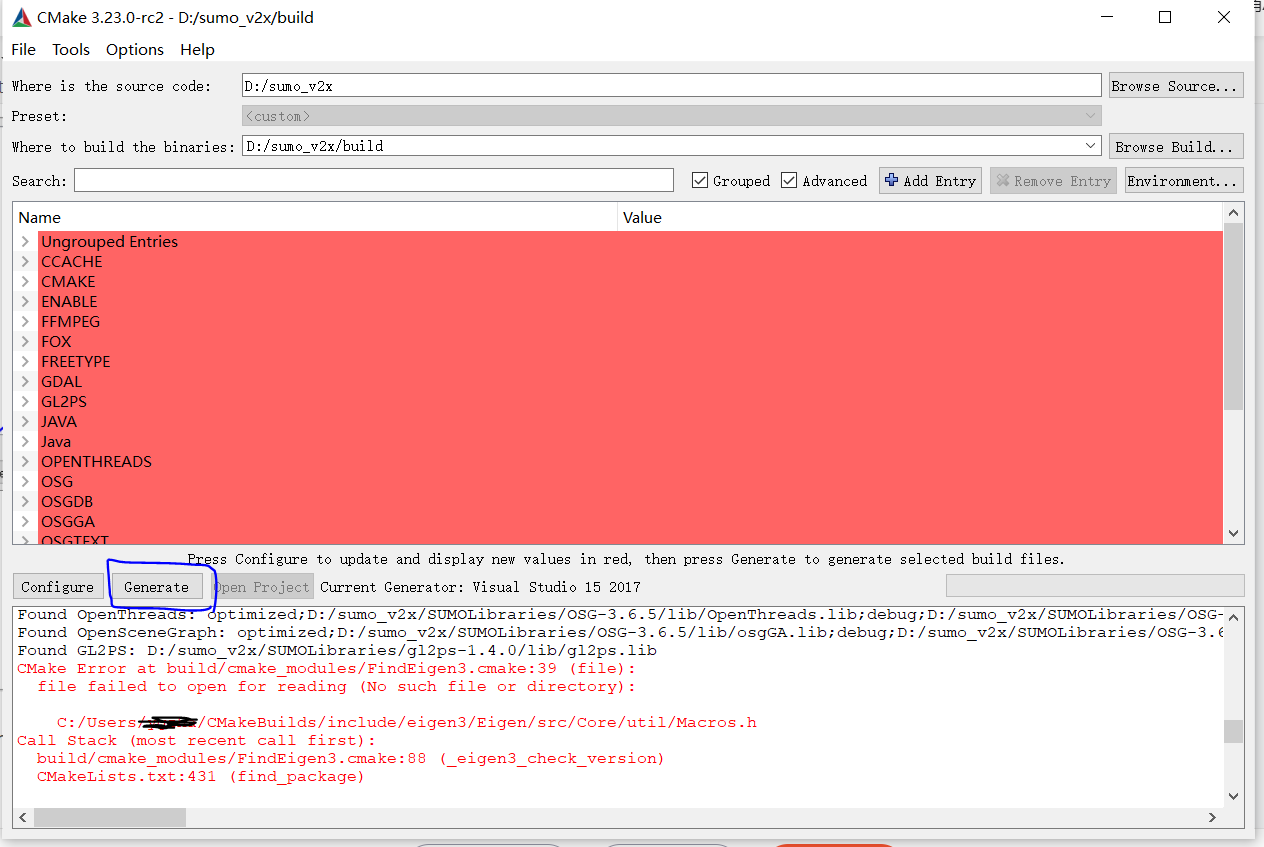Click the plus icon on Add Entry
Image resolution: width=1264 pixels, height=847 pixels.
point(892,180)
